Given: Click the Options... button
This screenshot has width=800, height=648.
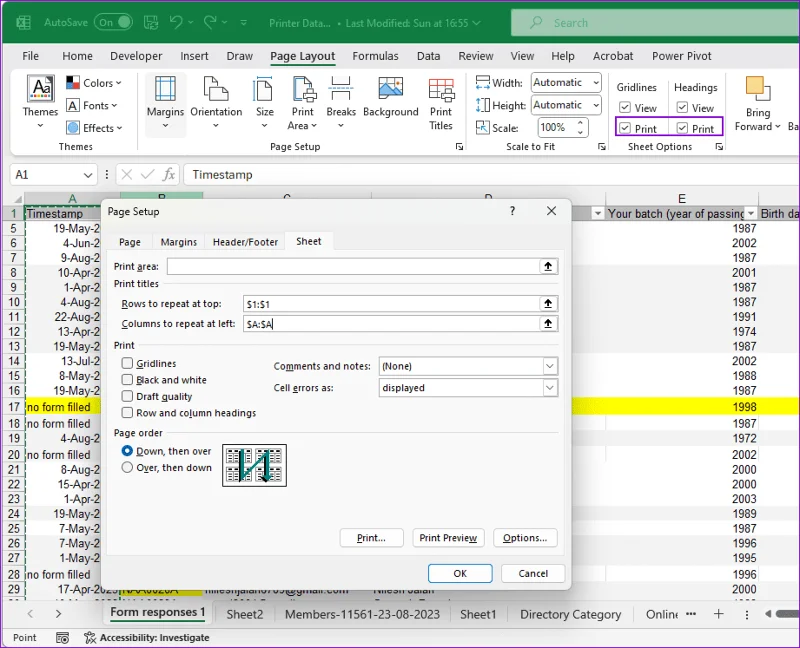Looking at the screenshot, I should pos(525,538).
